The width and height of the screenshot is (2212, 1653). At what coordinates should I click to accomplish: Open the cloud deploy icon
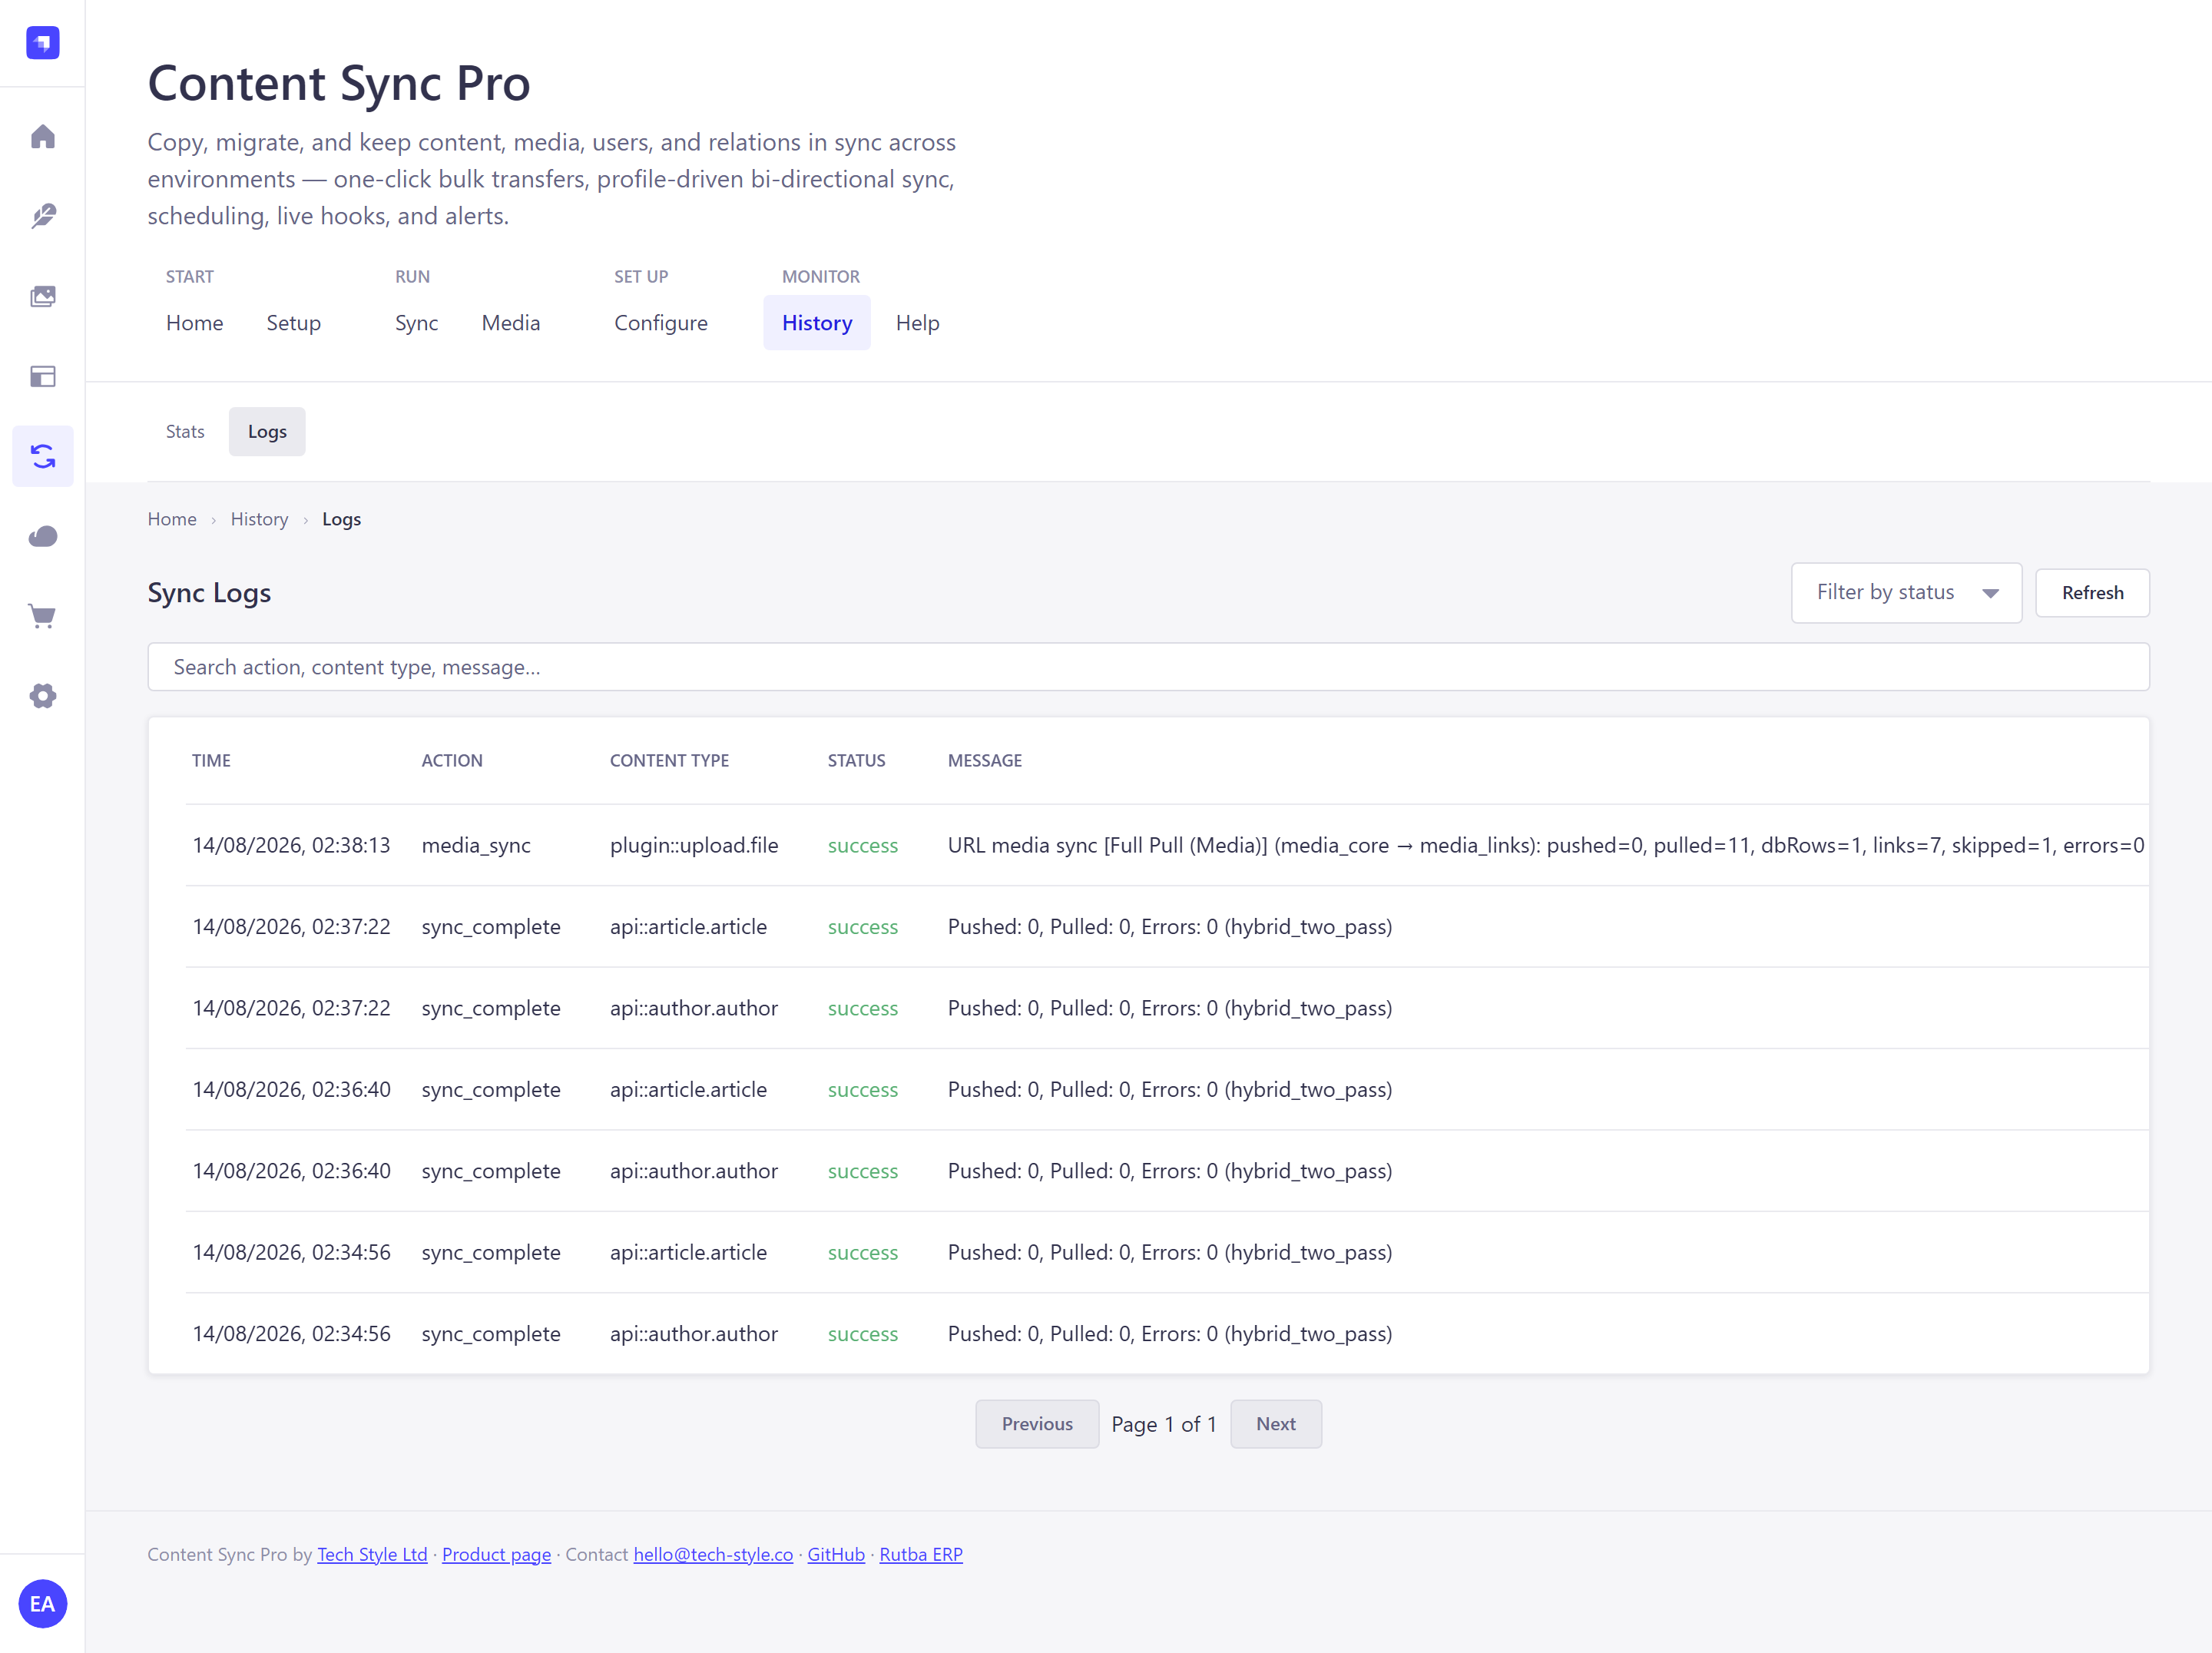coord(42,536)
